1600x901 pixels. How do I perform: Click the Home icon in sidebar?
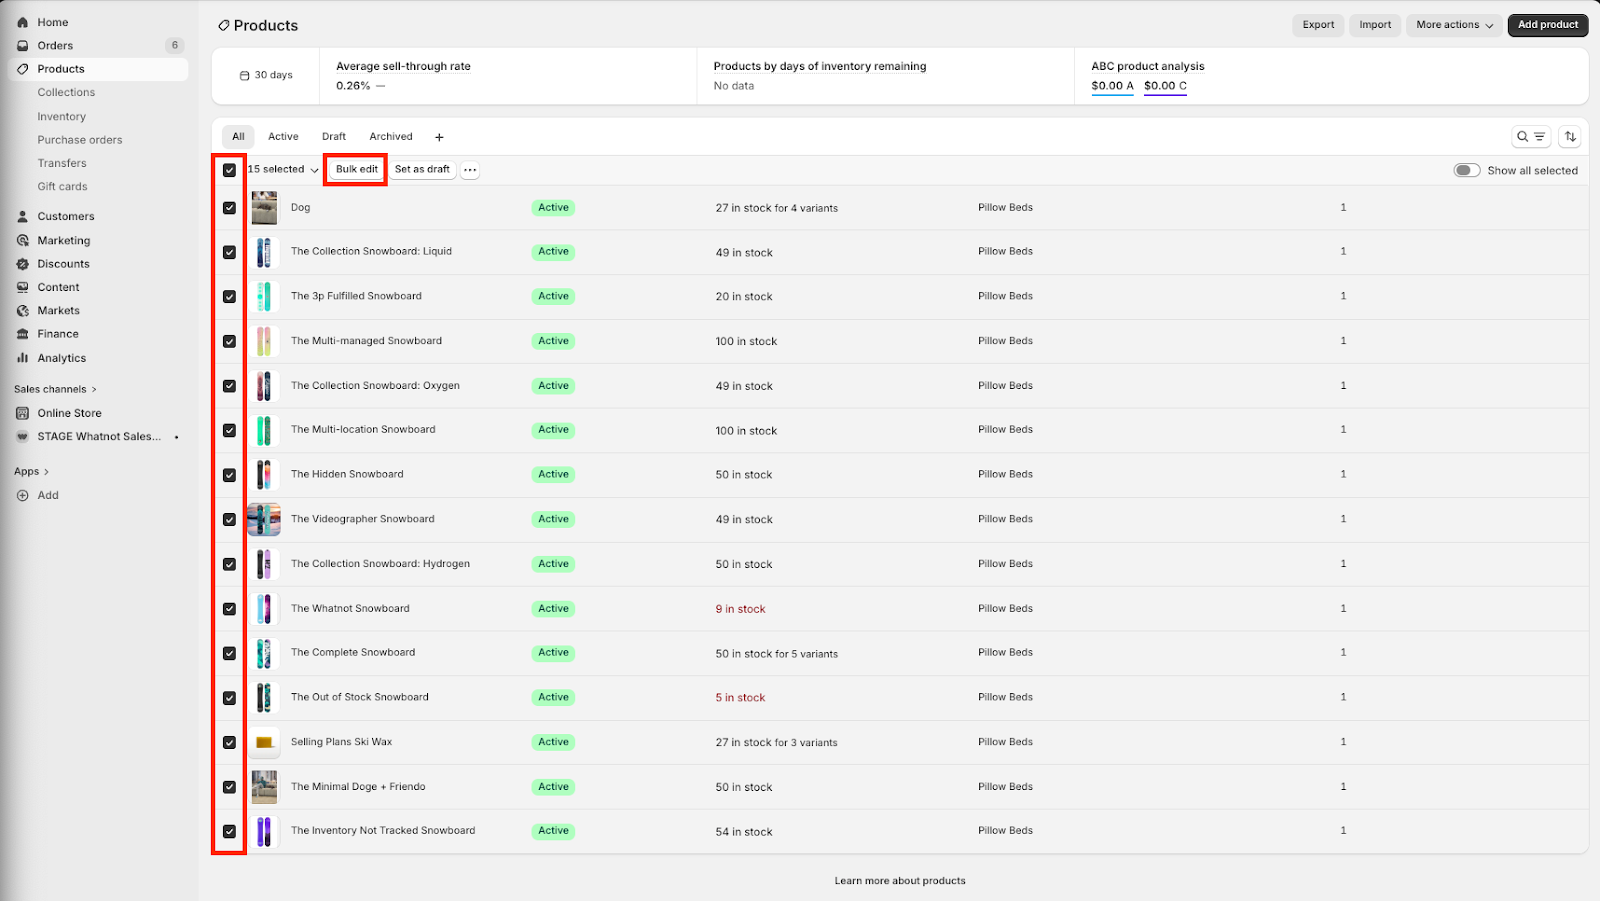[22, 22]
